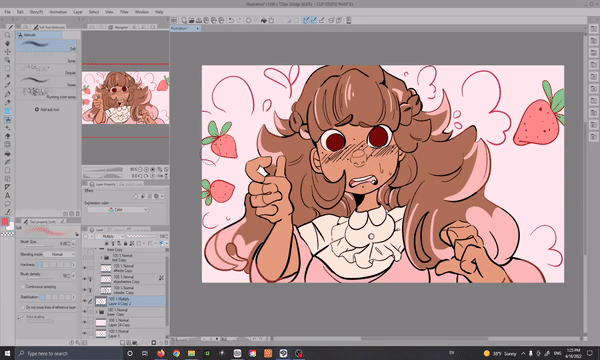
Task: Expand the text Copy layer folder
Action: pos(101,257)
